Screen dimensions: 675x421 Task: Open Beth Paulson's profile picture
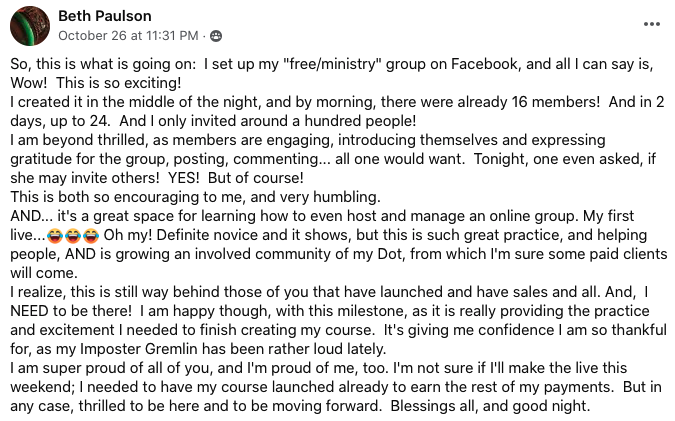point(30,26)
